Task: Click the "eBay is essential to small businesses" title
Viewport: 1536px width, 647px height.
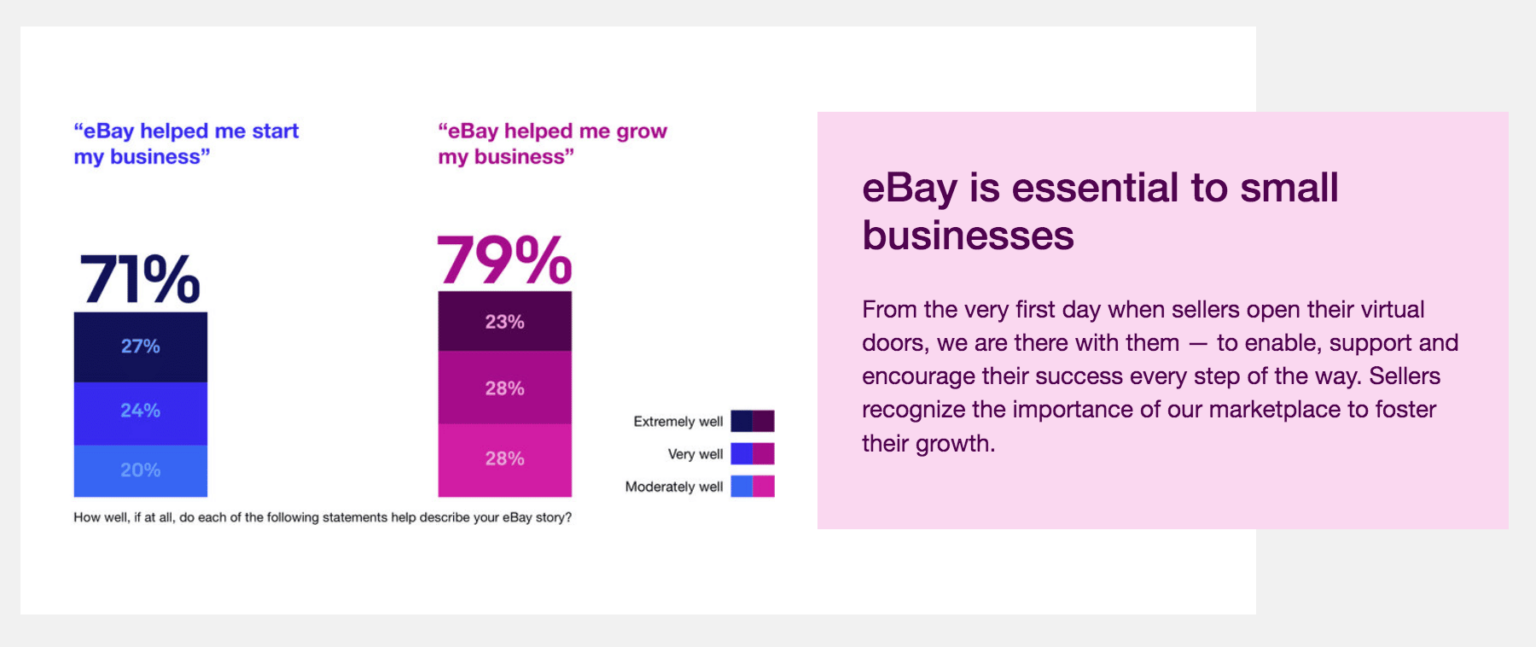Action: click(x=1100, y=211)
